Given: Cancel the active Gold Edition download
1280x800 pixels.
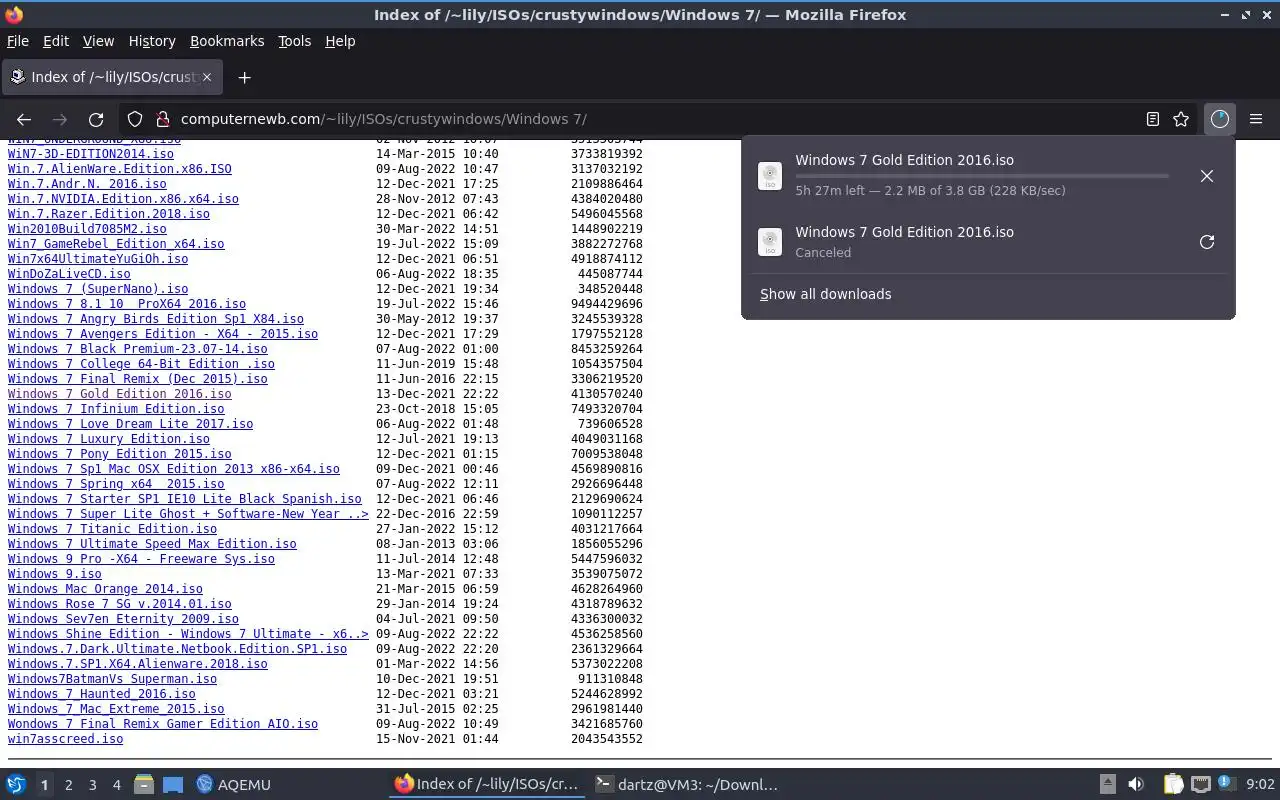Looking at the screenshot, I should [x=1207, y=176].
